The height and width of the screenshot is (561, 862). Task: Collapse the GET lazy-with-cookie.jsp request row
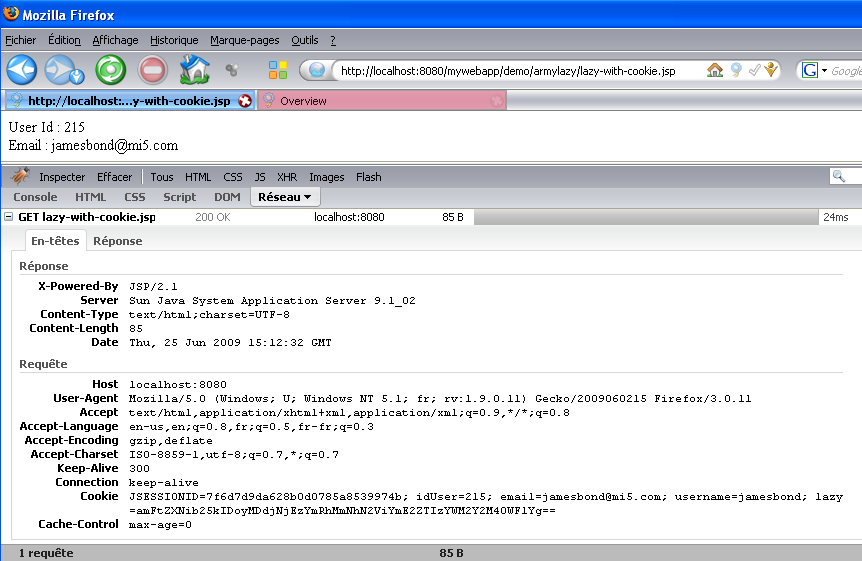[9, 217]
